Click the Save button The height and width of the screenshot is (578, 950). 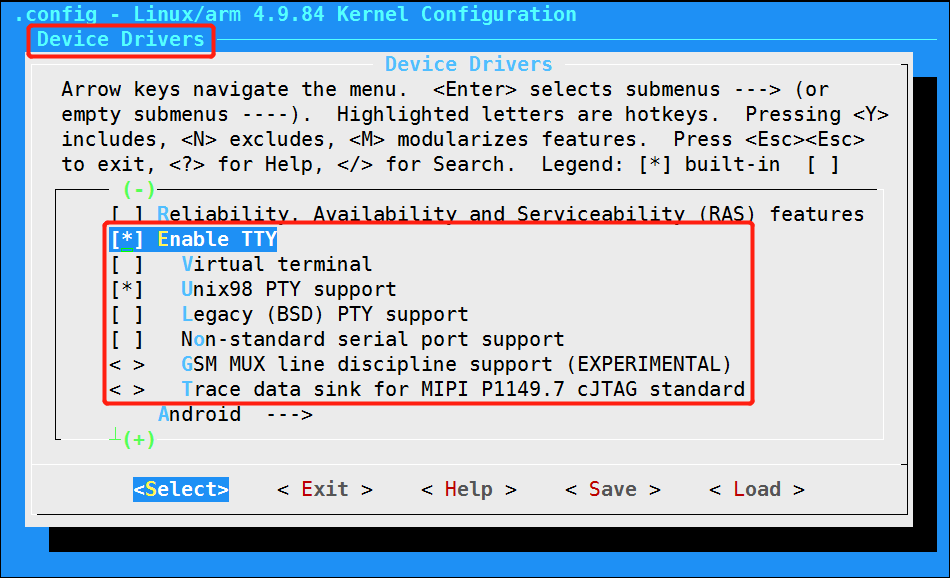coord(612,489)
